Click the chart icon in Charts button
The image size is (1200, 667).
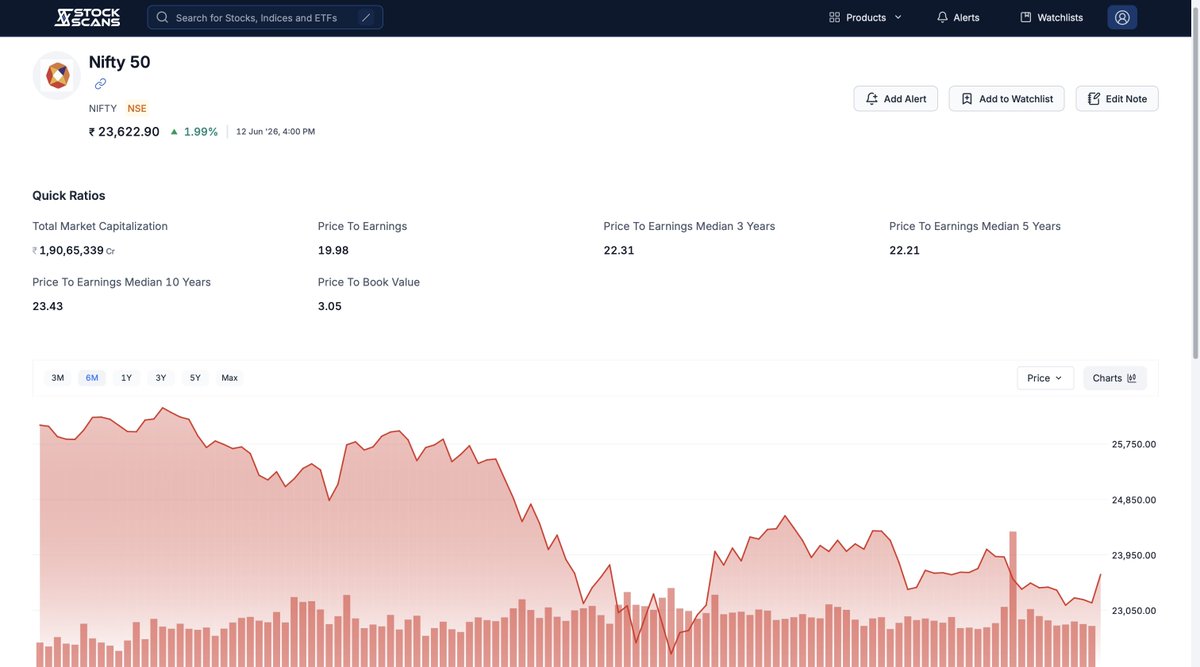[1132, 378]
